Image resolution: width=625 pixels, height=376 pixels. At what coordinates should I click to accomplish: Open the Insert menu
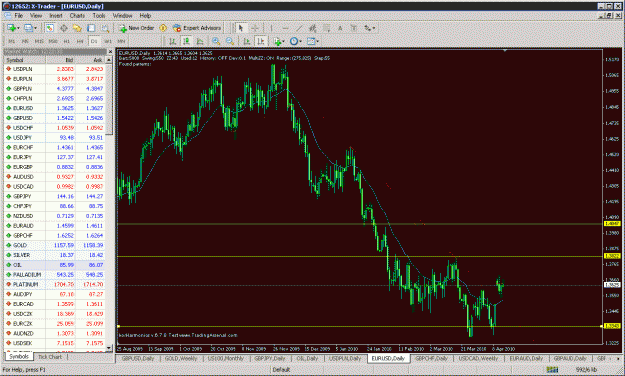pyautogui.click(x=56, y=16)
